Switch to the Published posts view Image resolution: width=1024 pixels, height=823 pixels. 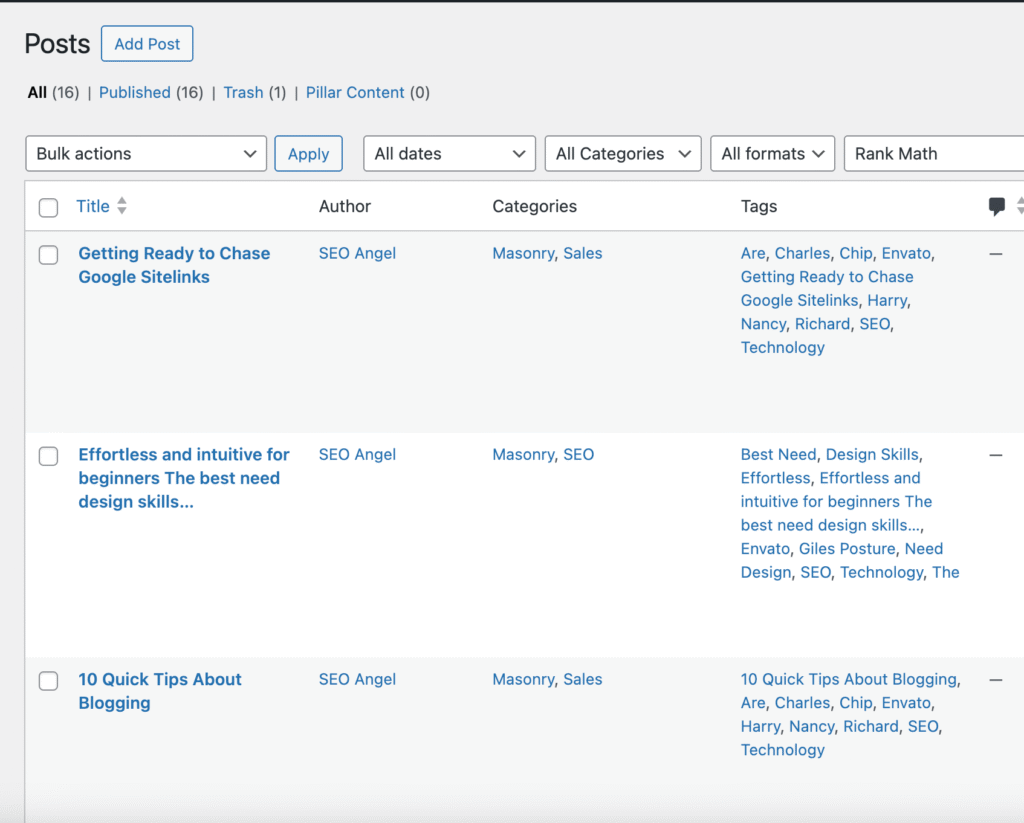click(134, 92)
